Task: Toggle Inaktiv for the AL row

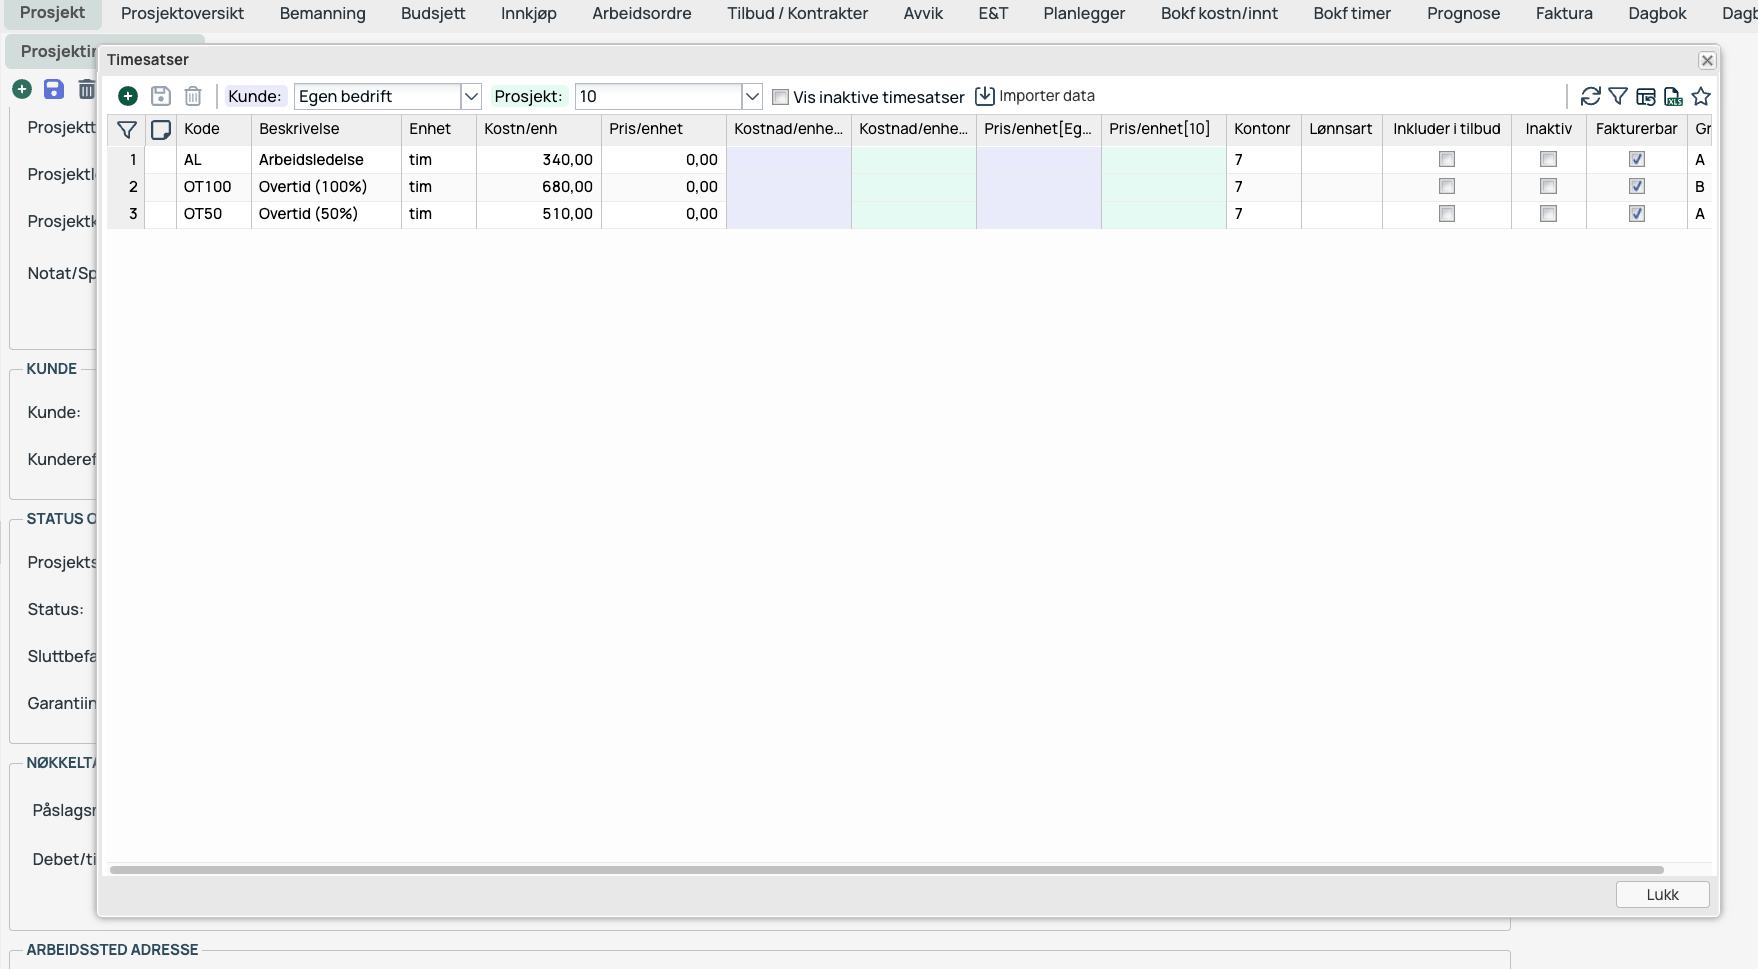Action: tap(1549, 159)
